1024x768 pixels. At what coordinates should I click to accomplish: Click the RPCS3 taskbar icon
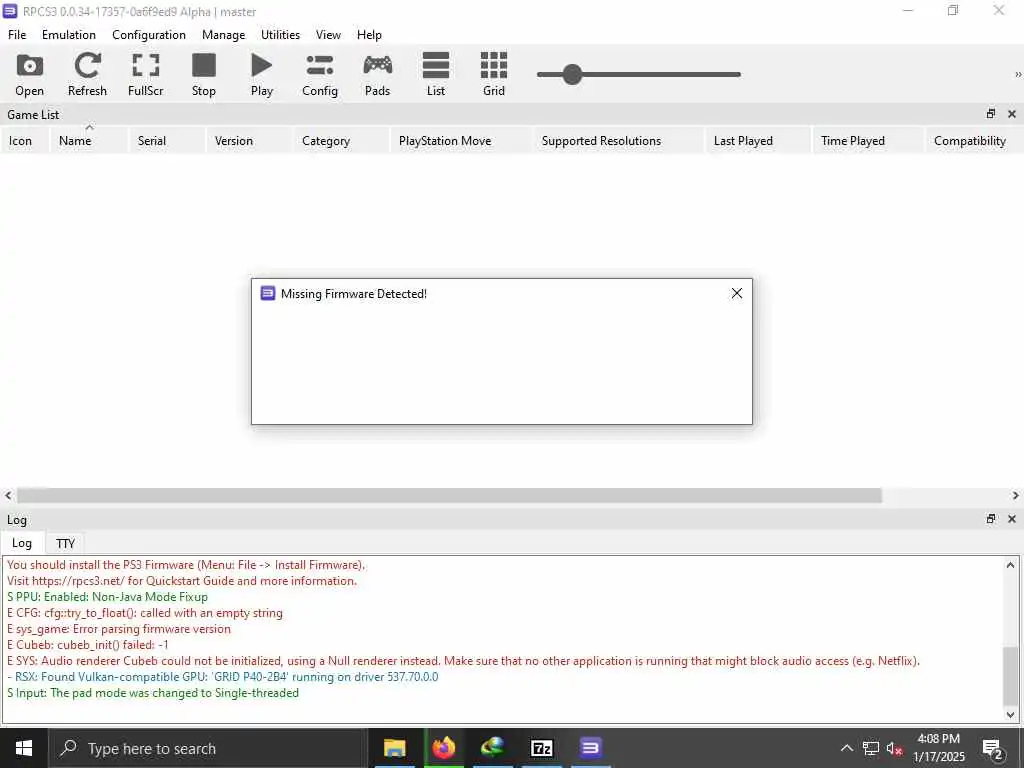point(590,748)
